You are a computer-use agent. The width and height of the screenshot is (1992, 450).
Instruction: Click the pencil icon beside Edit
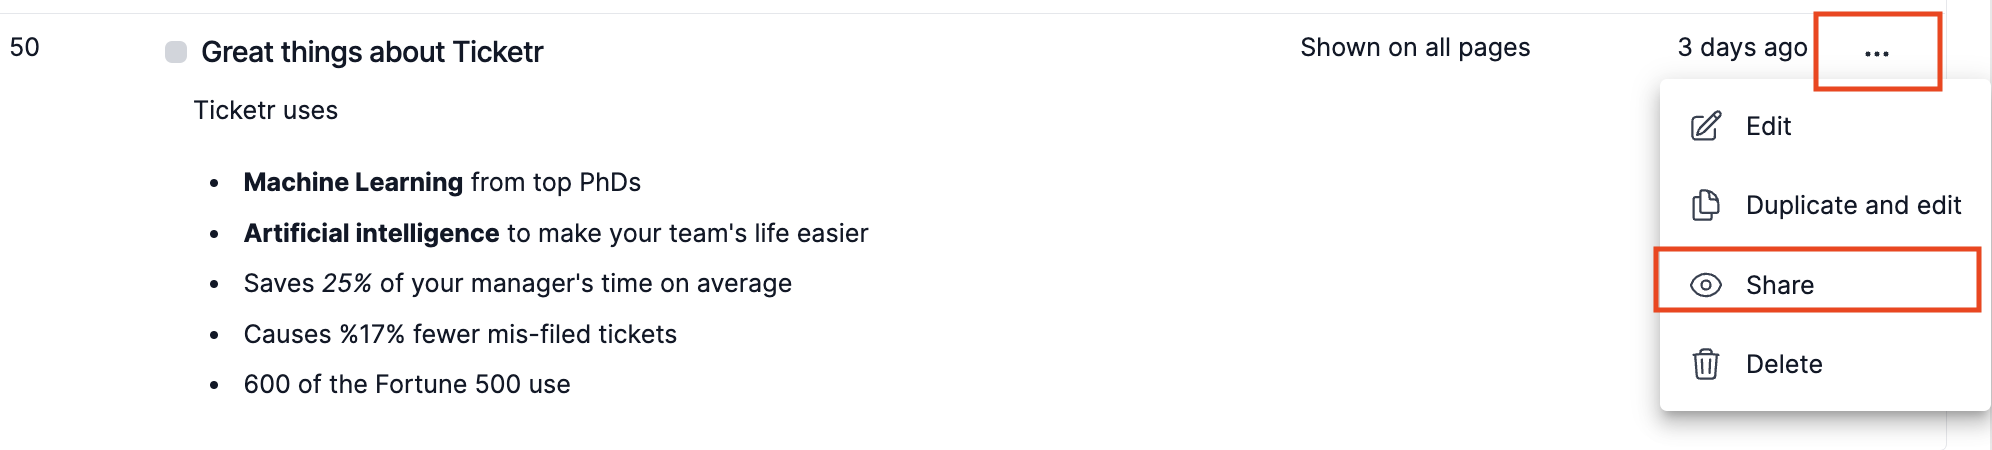click(x=1705, y=126)
